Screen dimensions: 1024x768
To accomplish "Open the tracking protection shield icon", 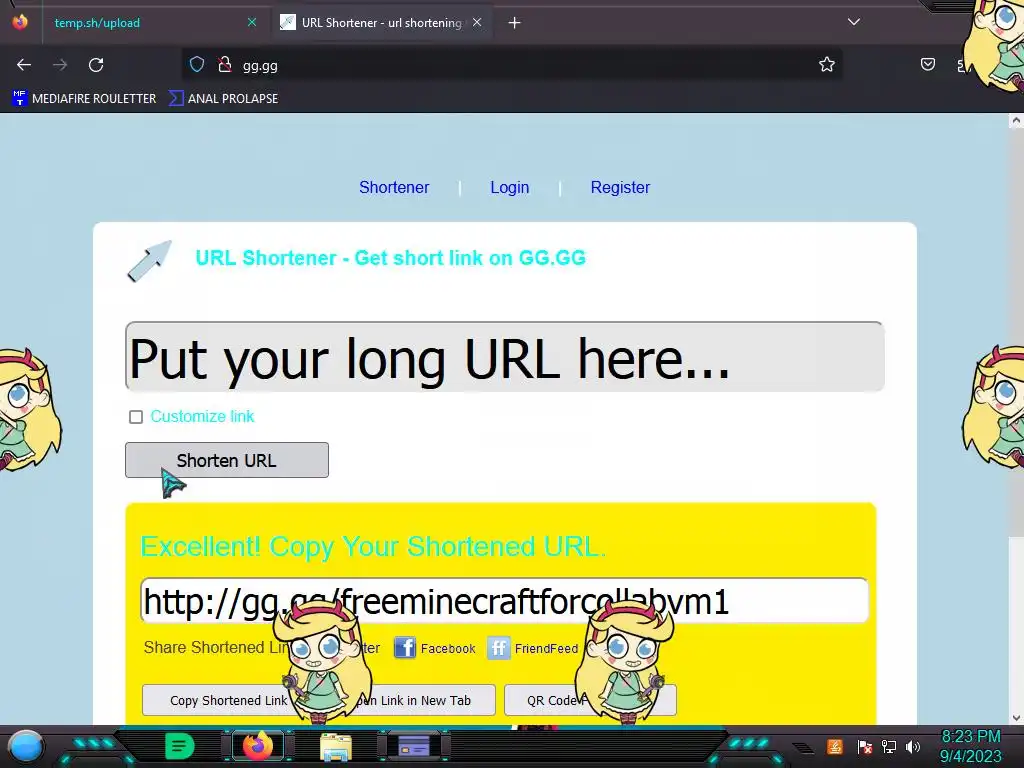I will 197,65.
